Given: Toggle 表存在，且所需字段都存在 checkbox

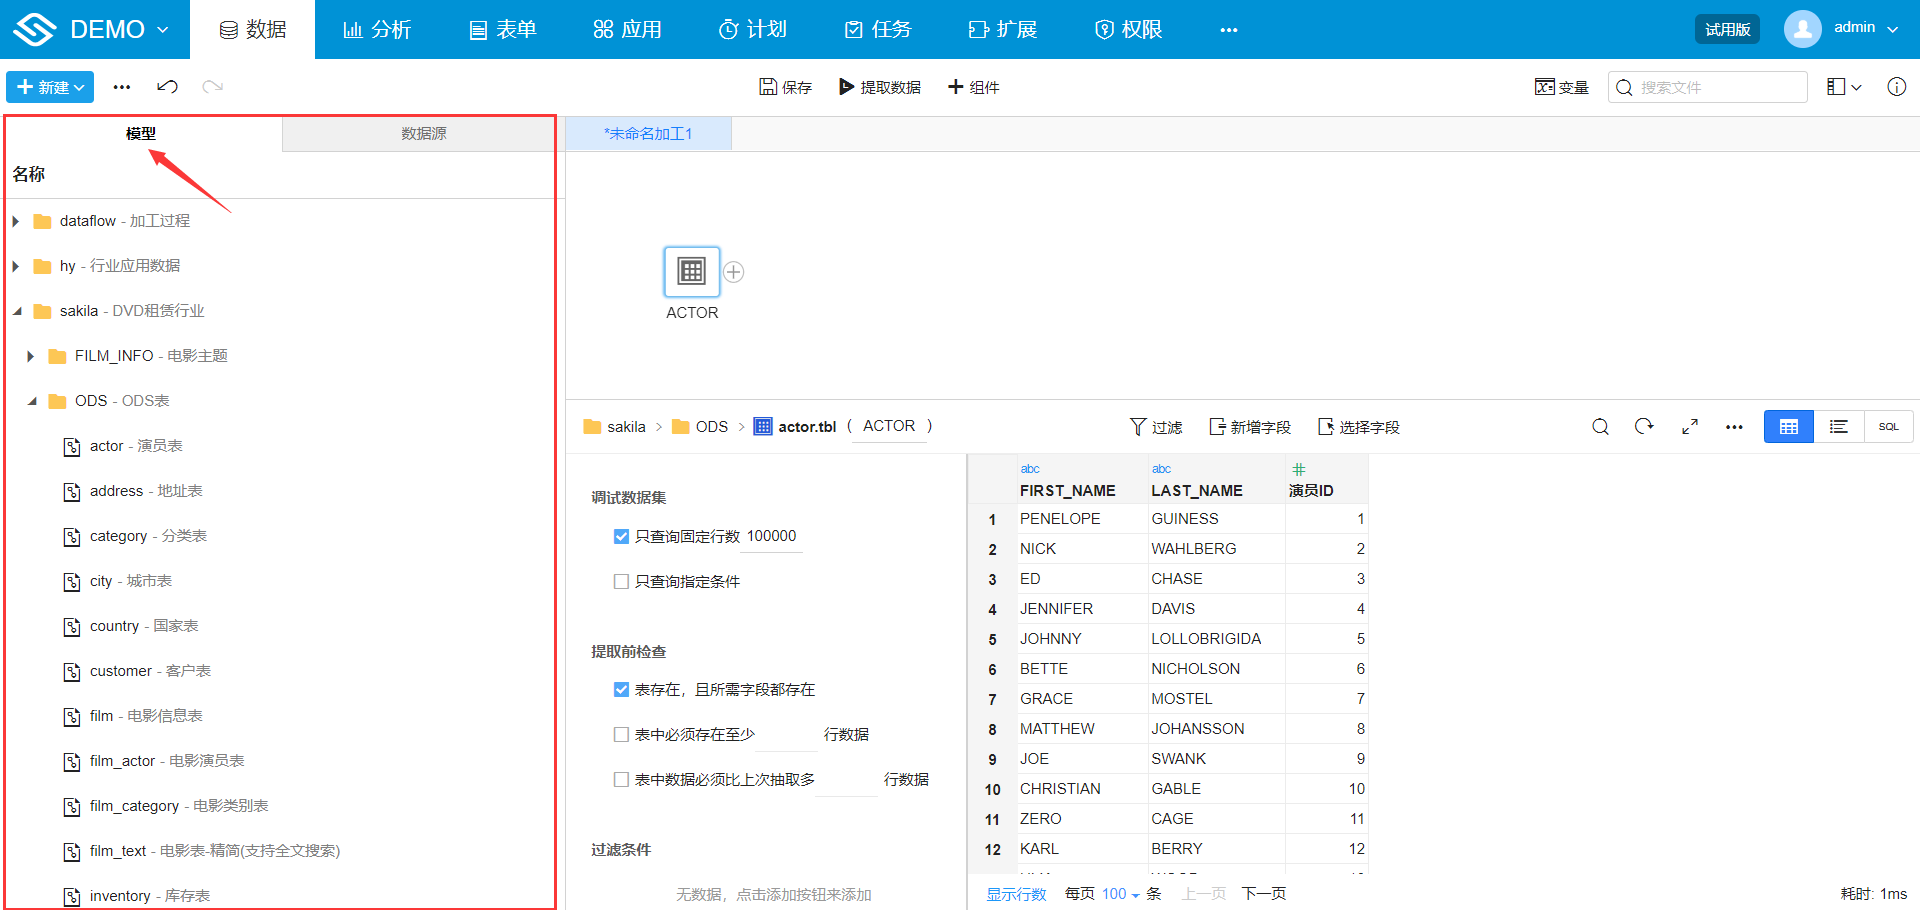Looking at the screenshot, I should 621,690.
